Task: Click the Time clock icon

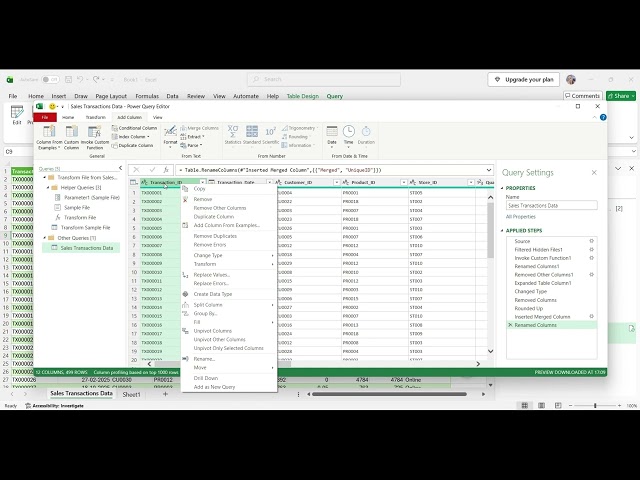Action: point(349,131)
